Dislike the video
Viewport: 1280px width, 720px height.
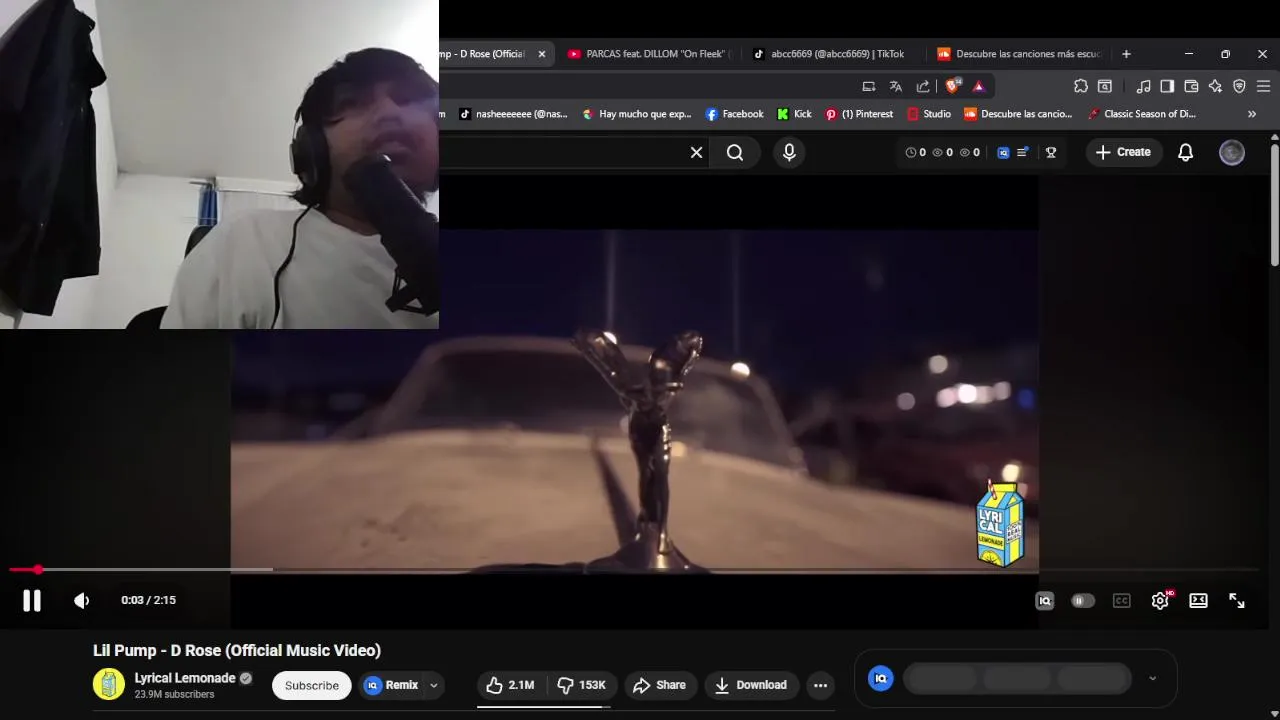581,685
